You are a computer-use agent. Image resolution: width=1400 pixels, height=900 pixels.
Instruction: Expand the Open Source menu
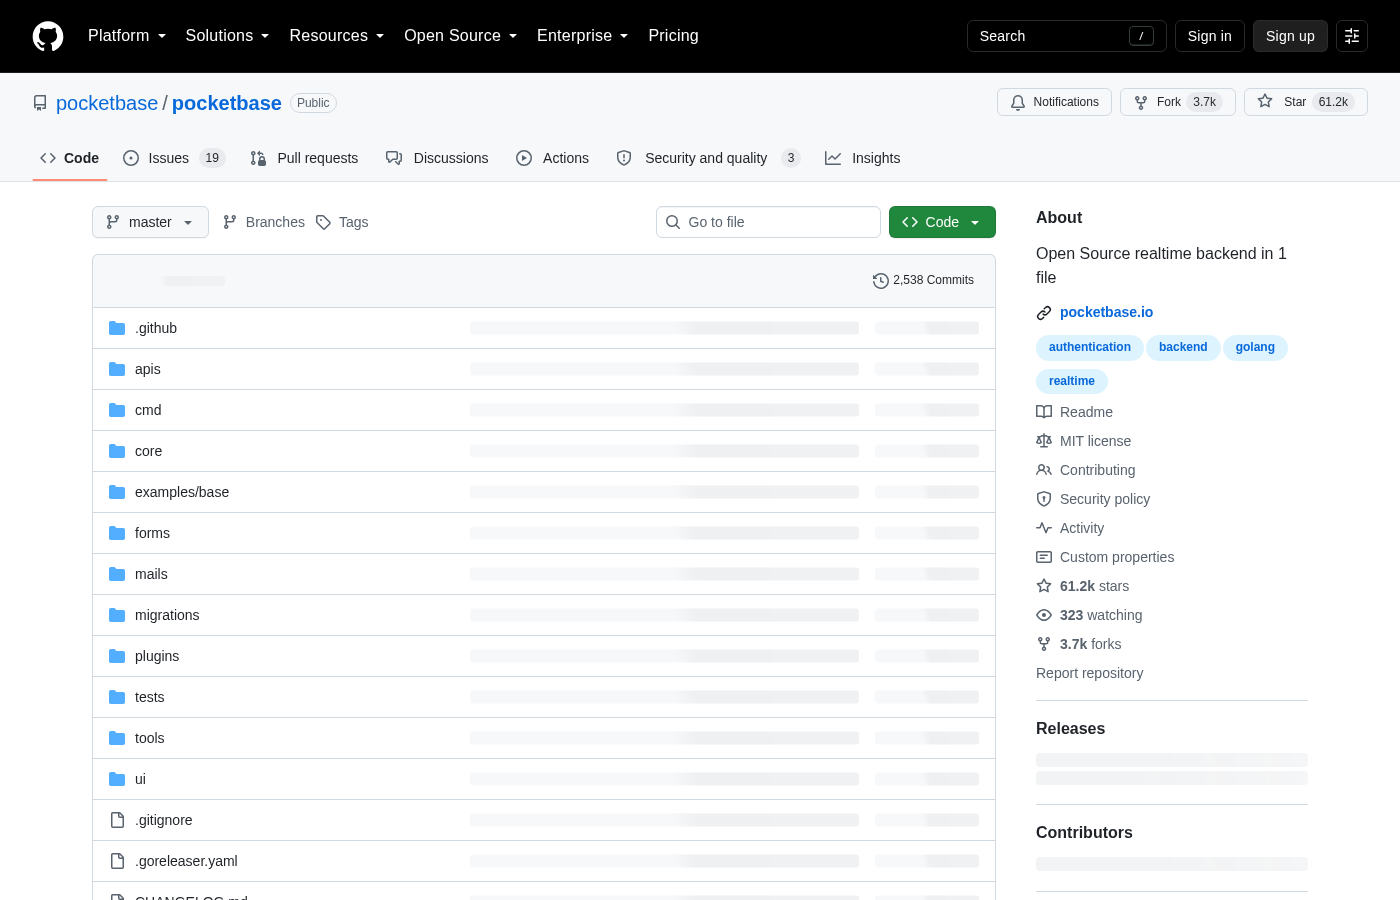click(x=460, y=36)
